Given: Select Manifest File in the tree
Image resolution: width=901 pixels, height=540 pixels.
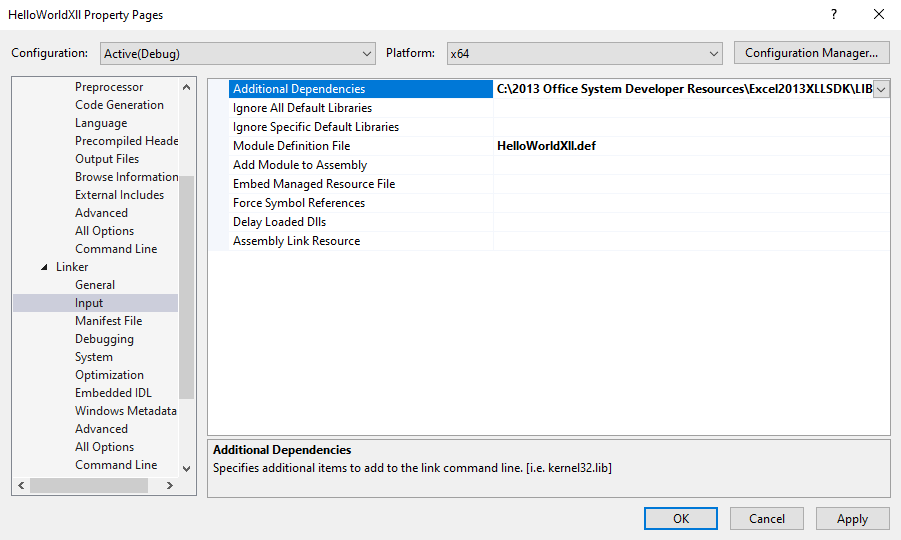Looking at the screenshot, I should [108, 321].
